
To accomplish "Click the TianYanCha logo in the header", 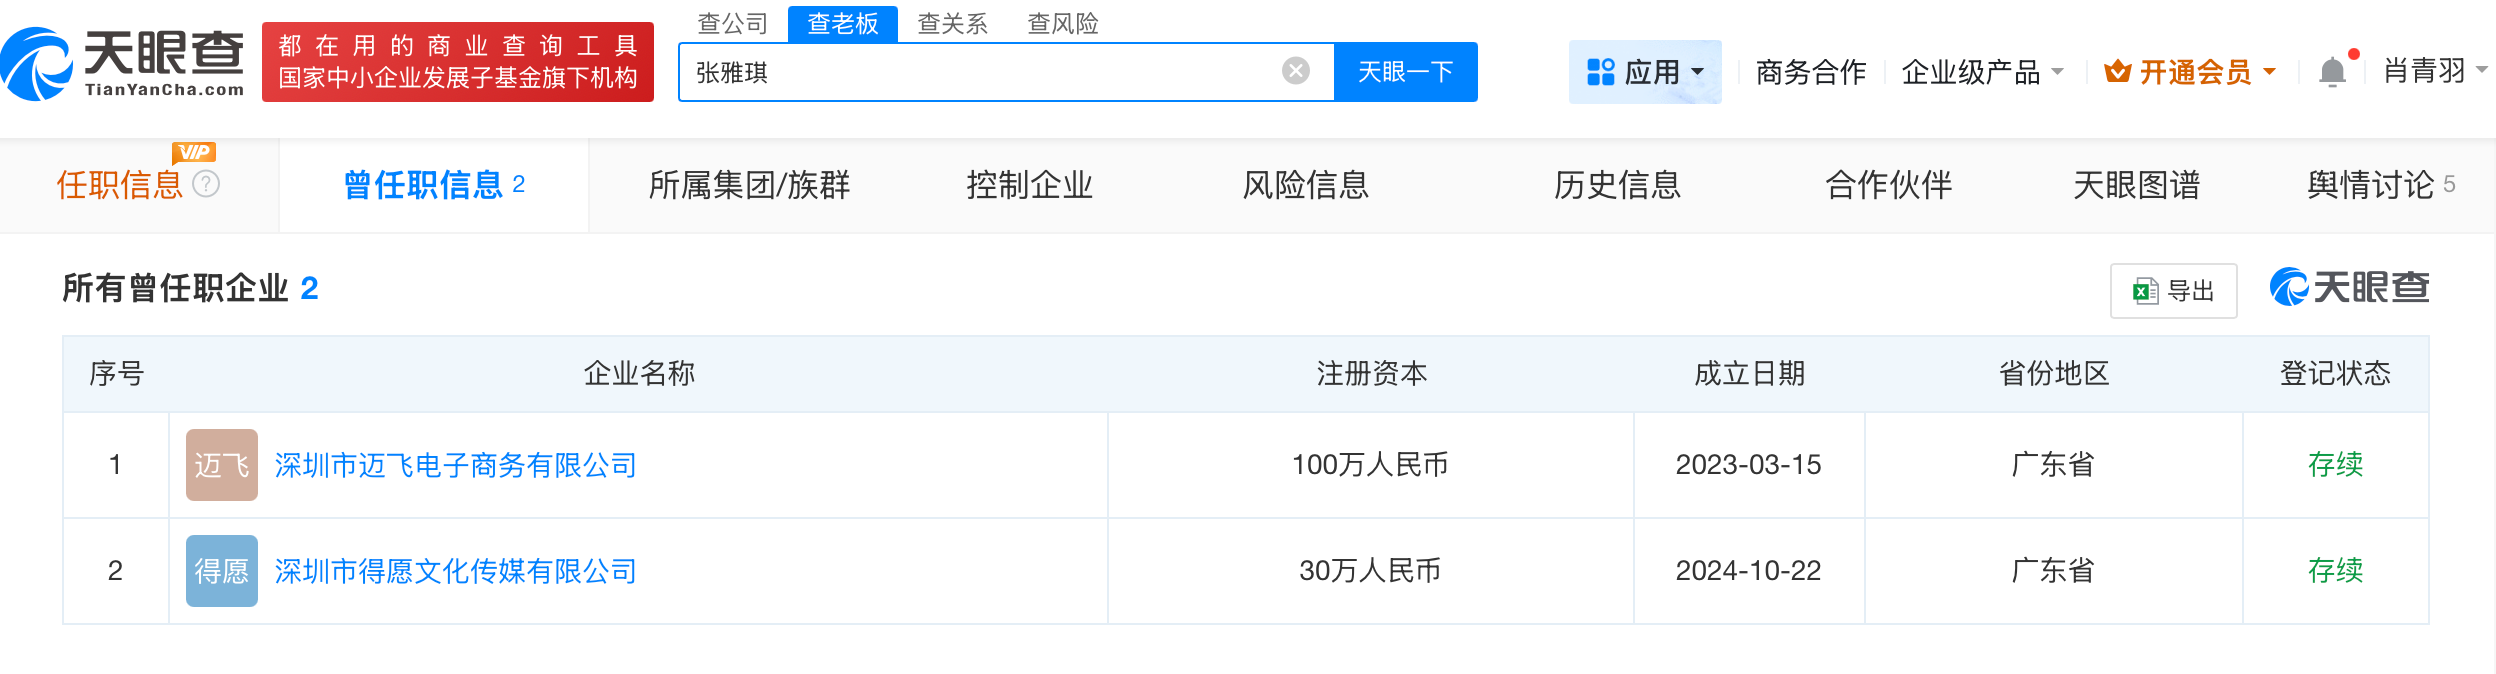I will pyautogui.click(x=123, y=64).
